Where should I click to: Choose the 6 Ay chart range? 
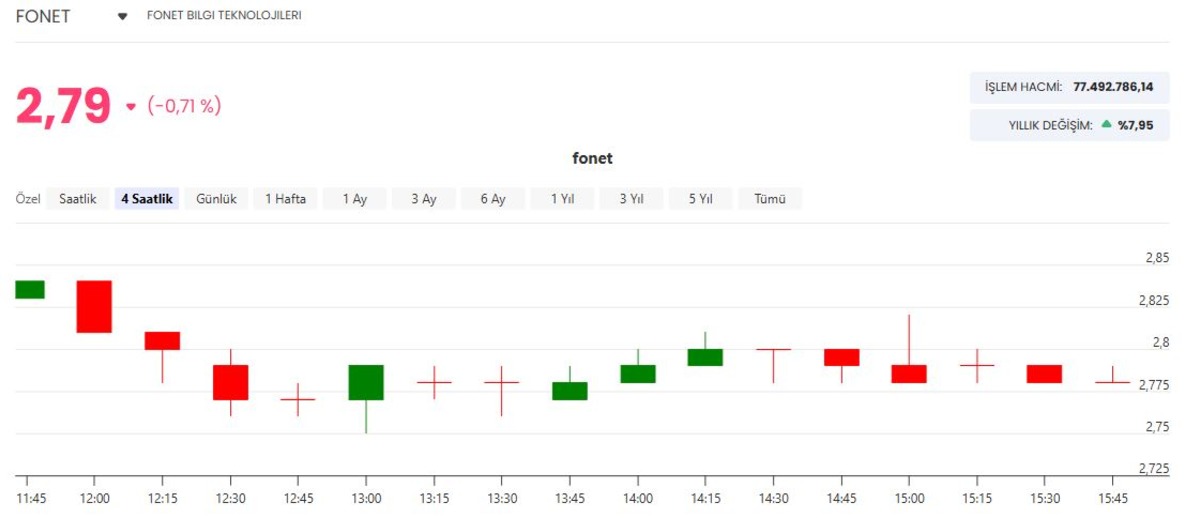click(493, 199)
